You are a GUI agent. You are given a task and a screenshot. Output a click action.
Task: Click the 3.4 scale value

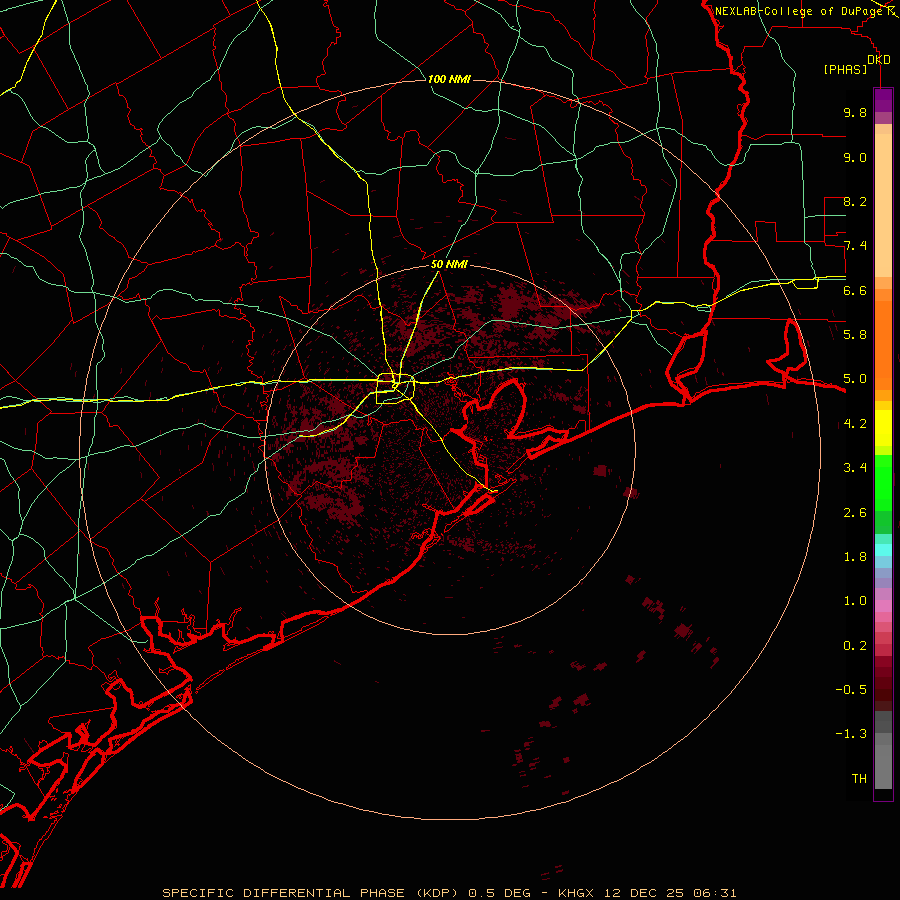[x=855, y=467]
